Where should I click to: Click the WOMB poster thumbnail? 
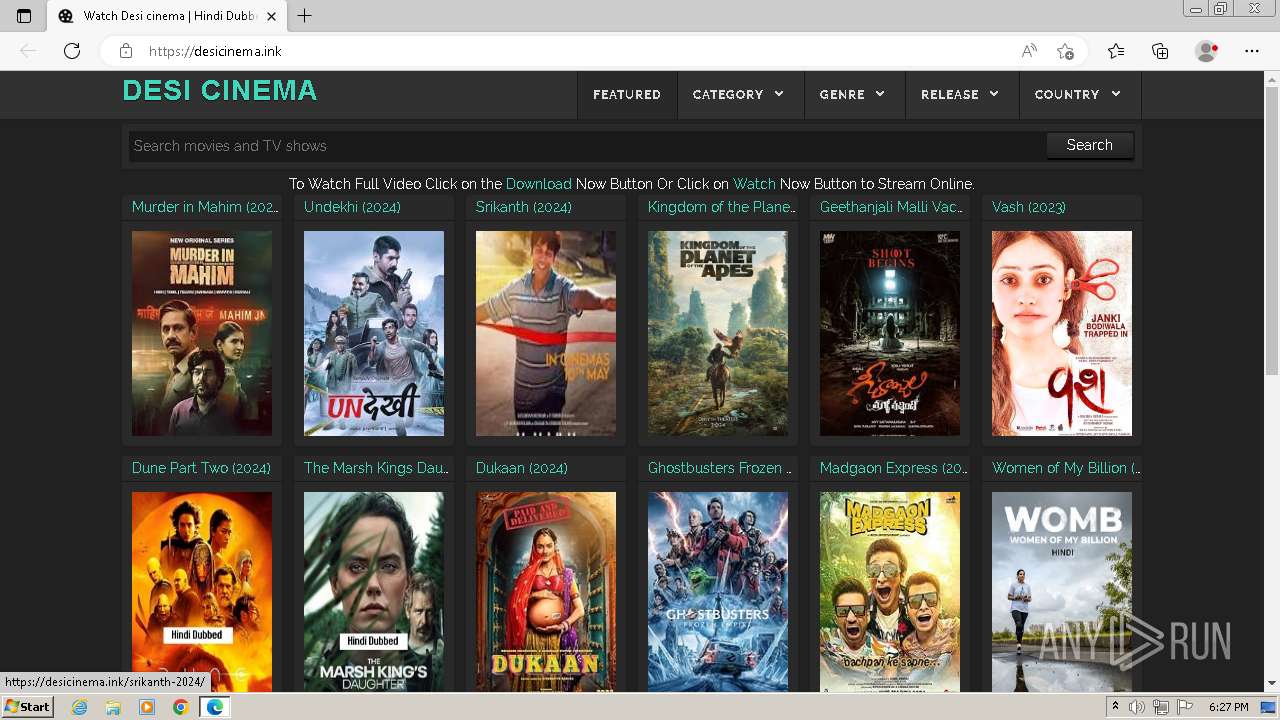(1062, 591)
